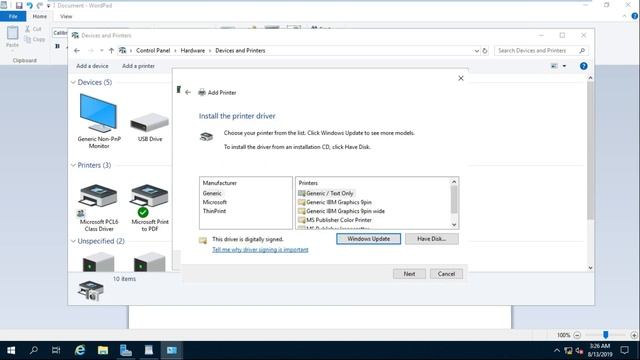Screen dimensions: 640x360
Task: Click the WordPad zoom slider handle
Action: tap(606, 335)
